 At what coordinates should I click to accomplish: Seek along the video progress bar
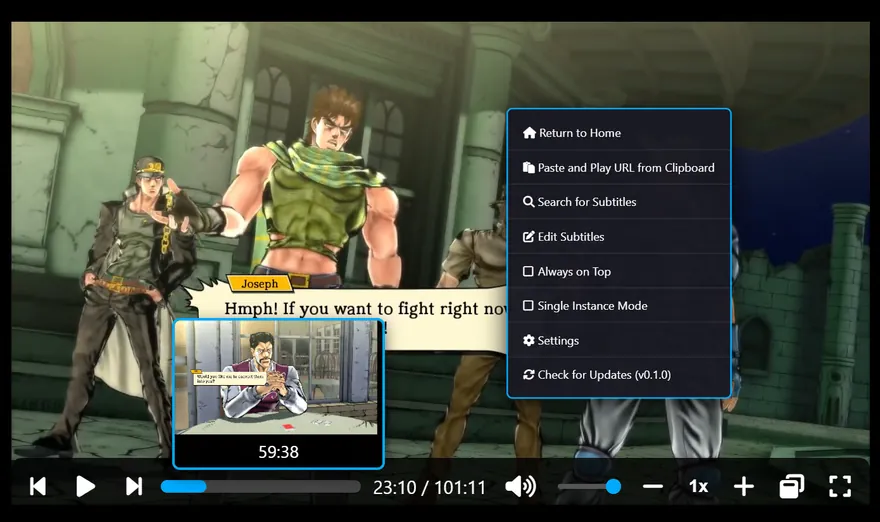[x=260, y=487]
